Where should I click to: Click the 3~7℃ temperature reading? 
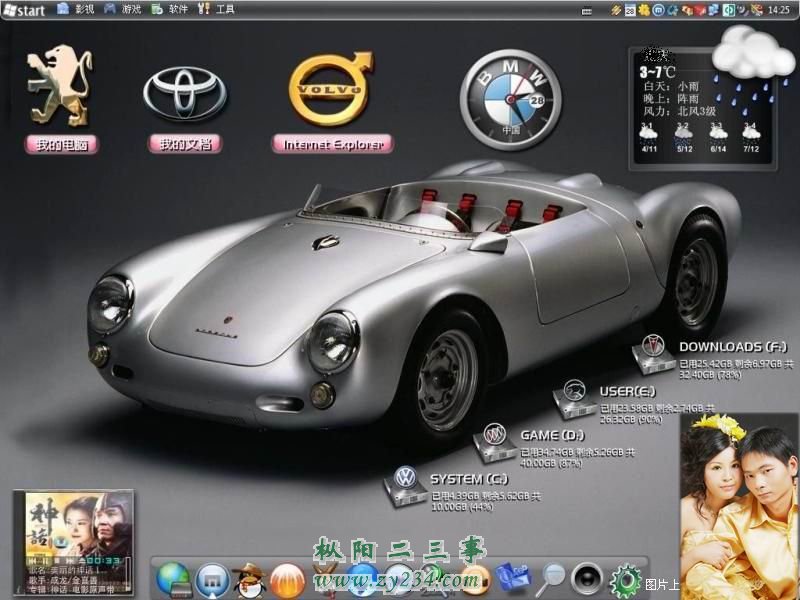point(658,72)
